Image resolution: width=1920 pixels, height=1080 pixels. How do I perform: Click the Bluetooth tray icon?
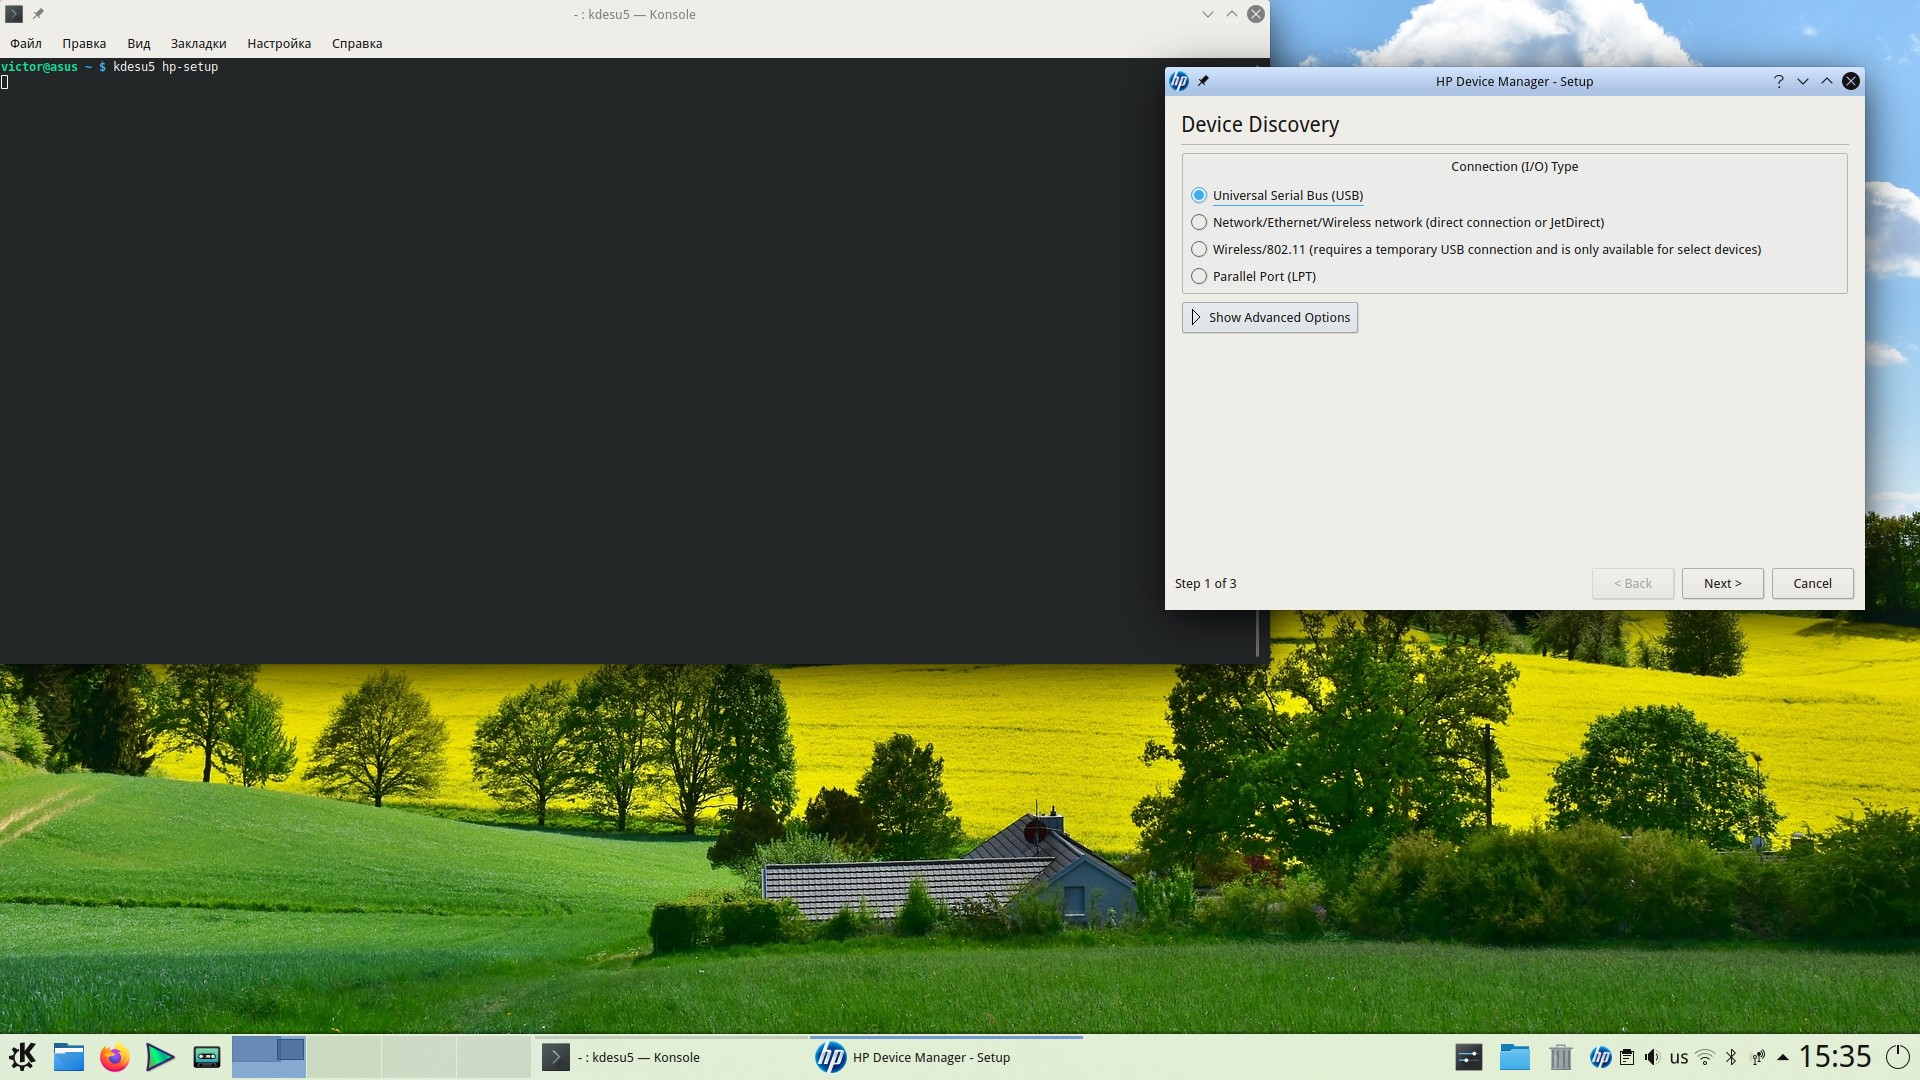point(1731,1057)
